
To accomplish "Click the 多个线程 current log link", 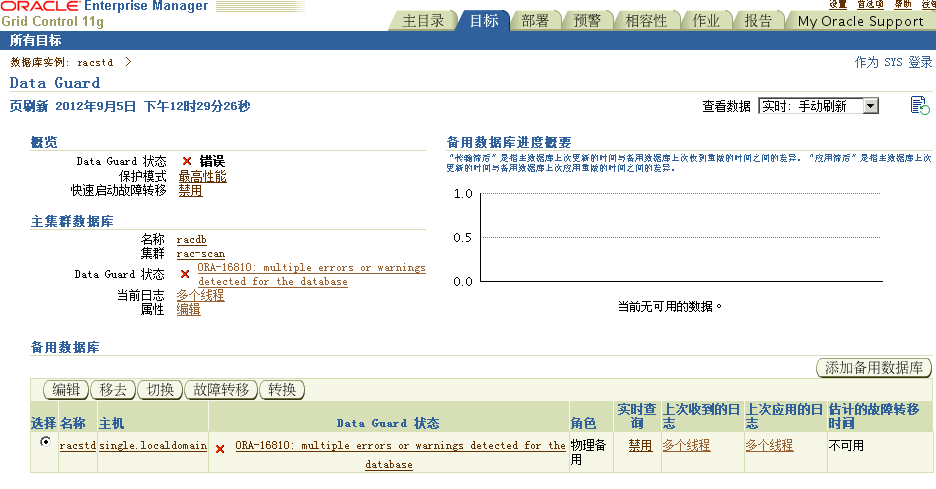I will pyautogui.click(x=200, y=295).
